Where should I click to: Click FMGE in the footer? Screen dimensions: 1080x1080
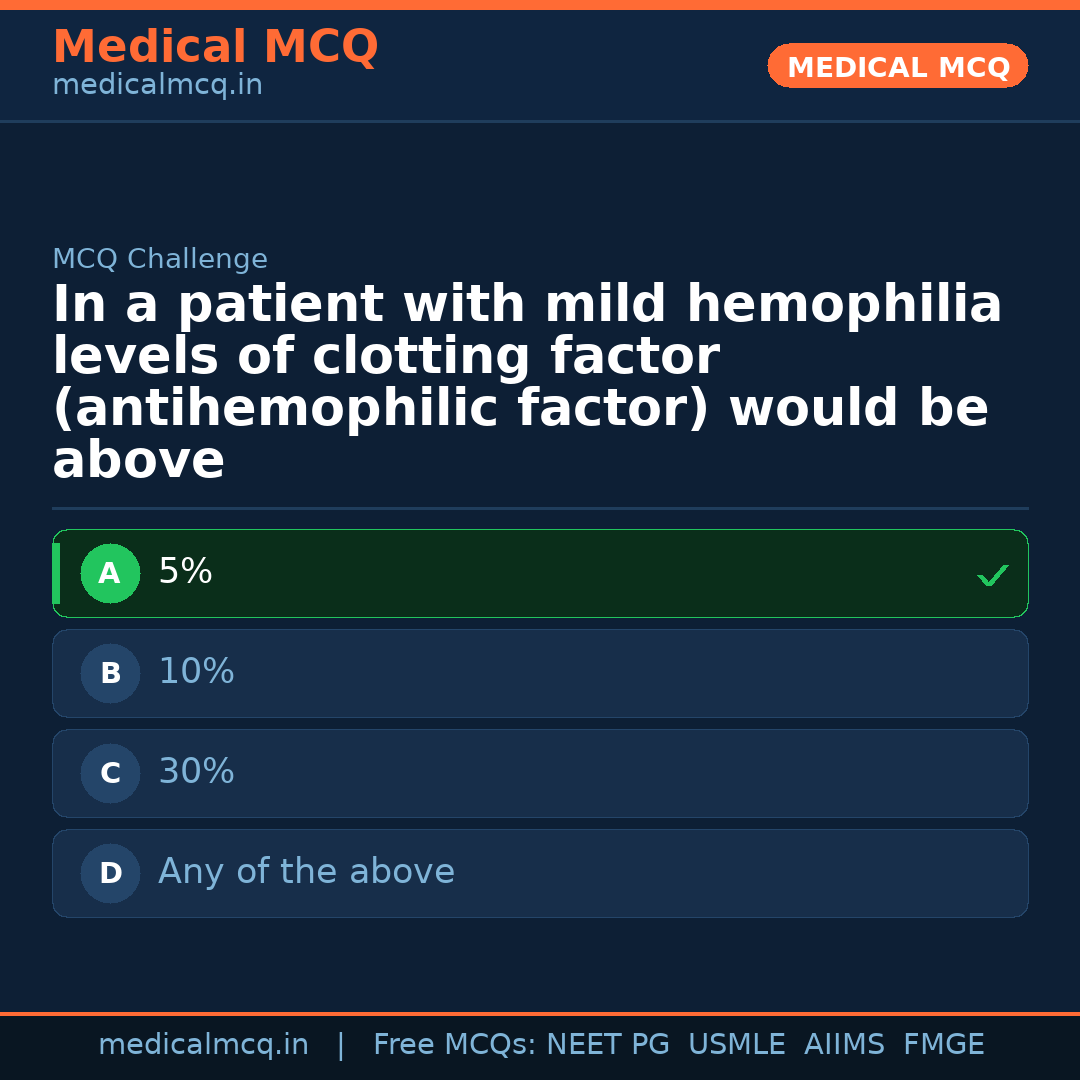pos(944,1045)
